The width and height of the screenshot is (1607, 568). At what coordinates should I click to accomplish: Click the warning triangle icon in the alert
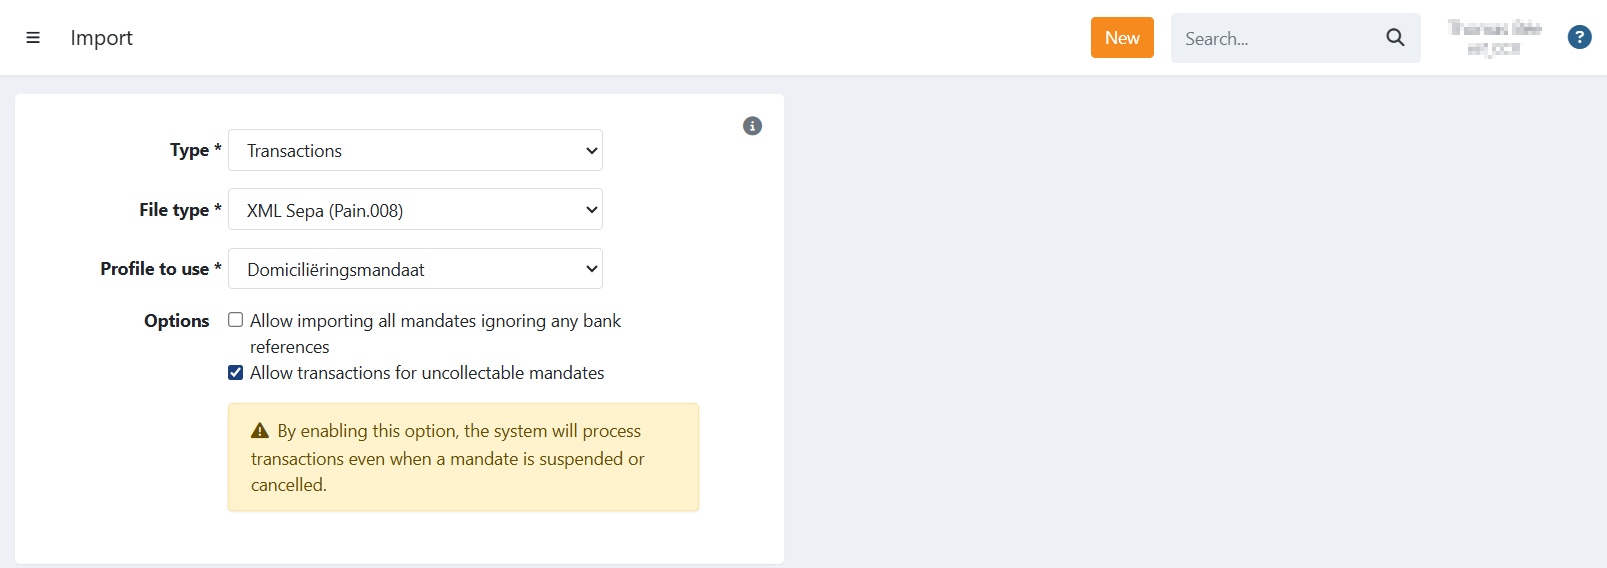click(260, 431)
